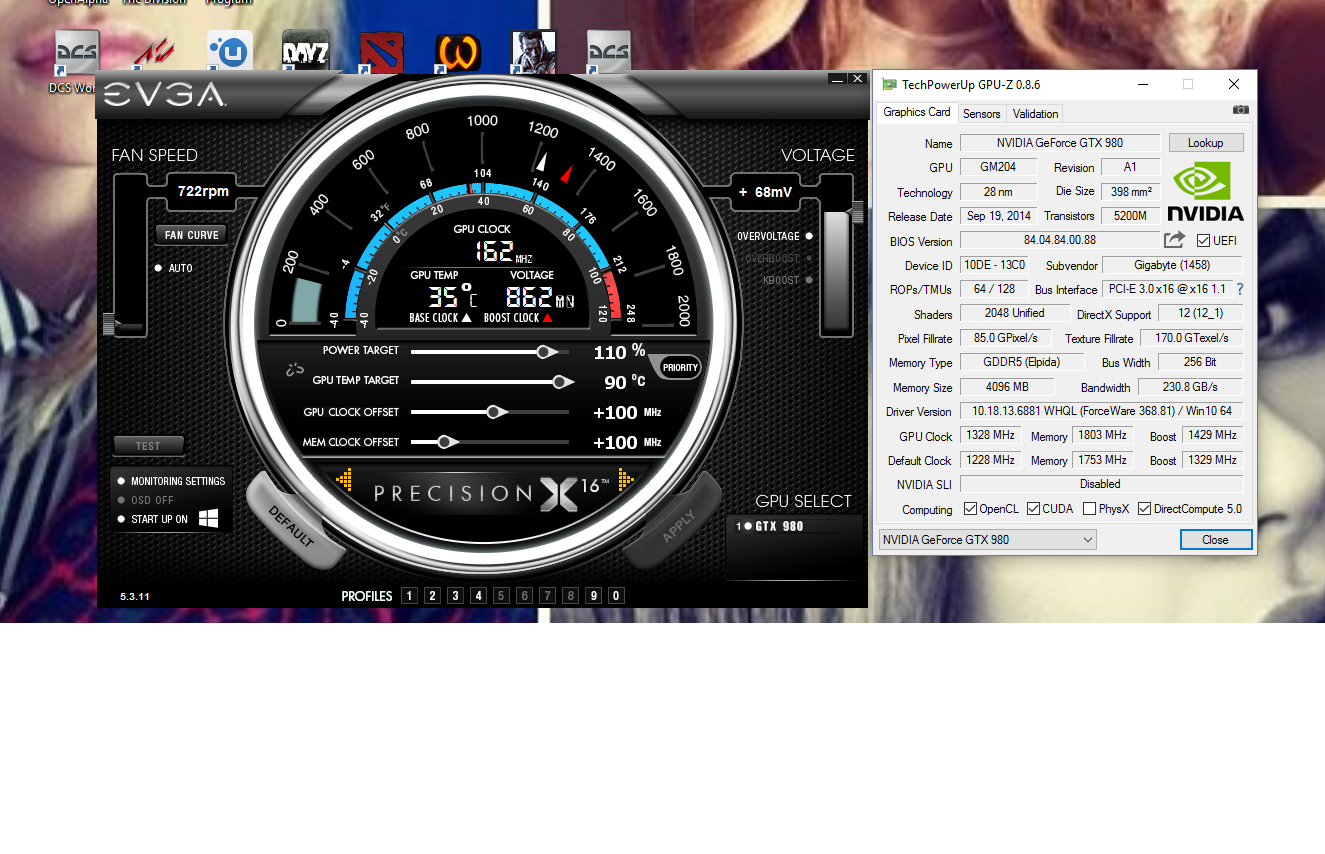Click the GPU-Z screenshot camera icon
1325x854 pixels.
(x=1241, y=110)
